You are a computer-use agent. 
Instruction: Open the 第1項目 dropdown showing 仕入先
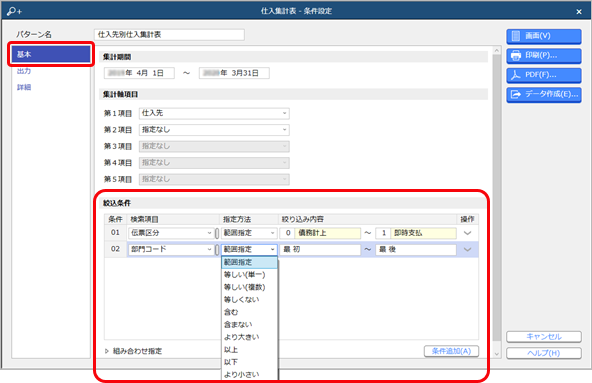[214, 113]
